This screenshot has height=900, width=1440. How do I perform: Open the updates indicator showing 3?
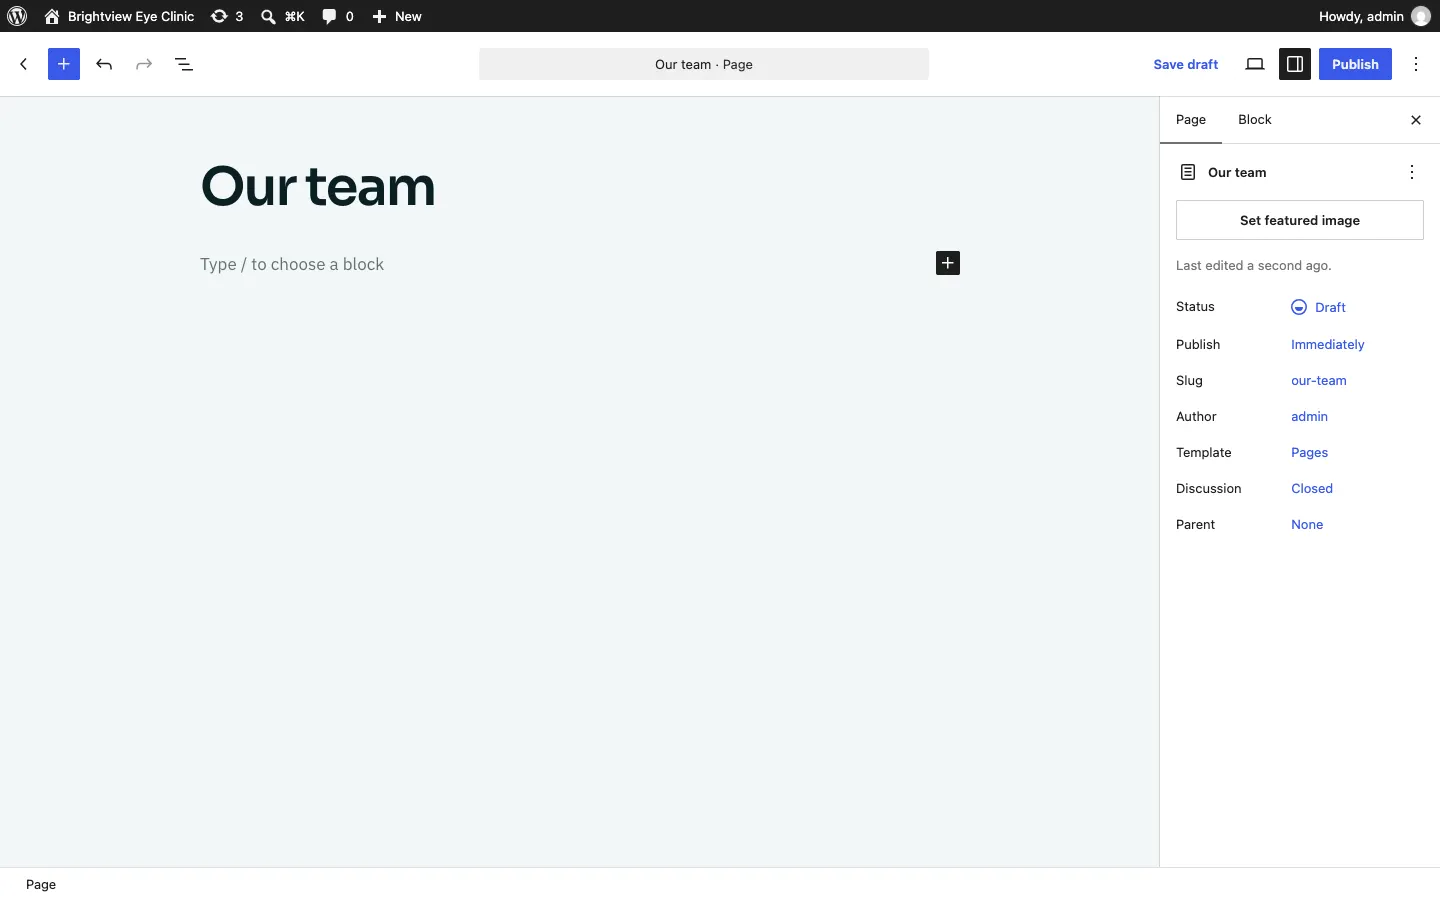pos(228,16)
